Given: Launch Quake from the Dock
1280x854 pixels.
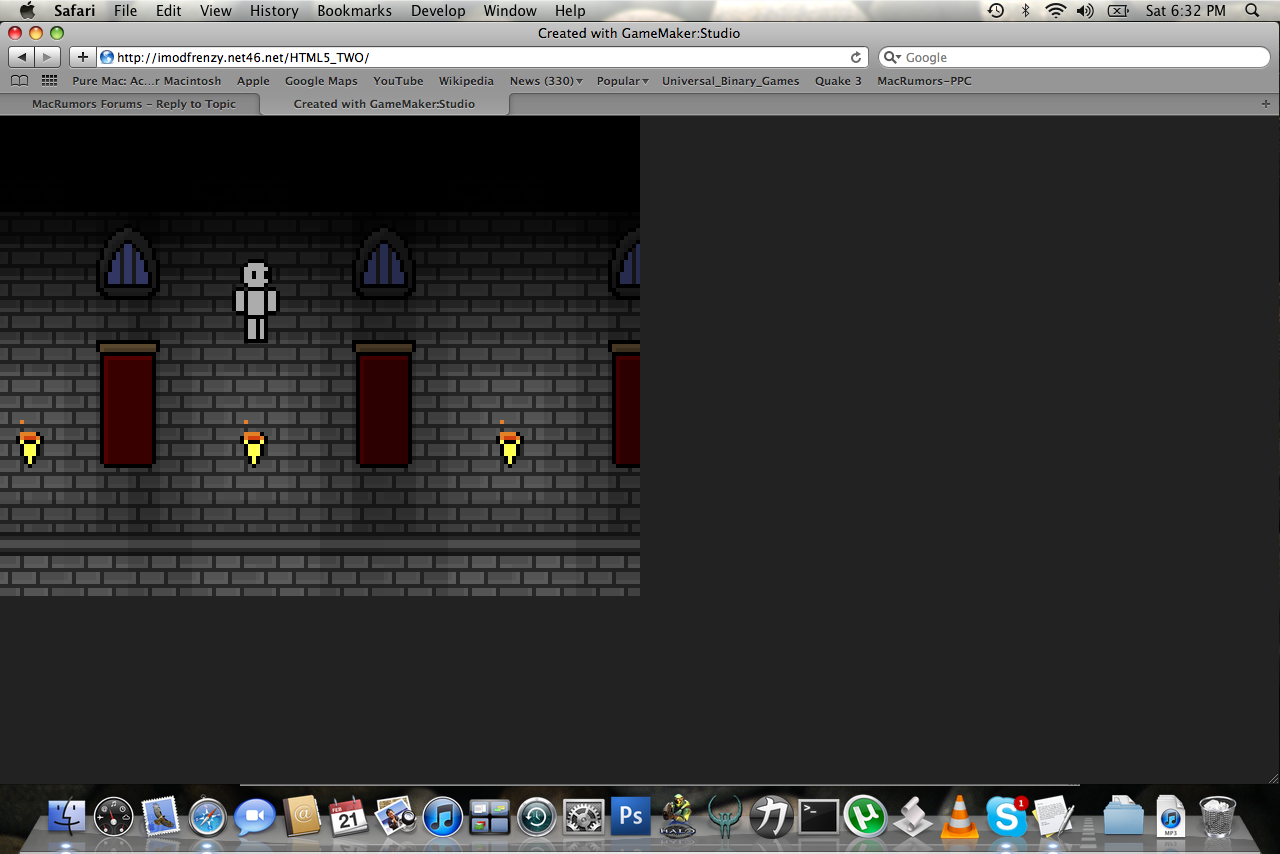Looking at the screenshot, I should (x=724, y=817).
